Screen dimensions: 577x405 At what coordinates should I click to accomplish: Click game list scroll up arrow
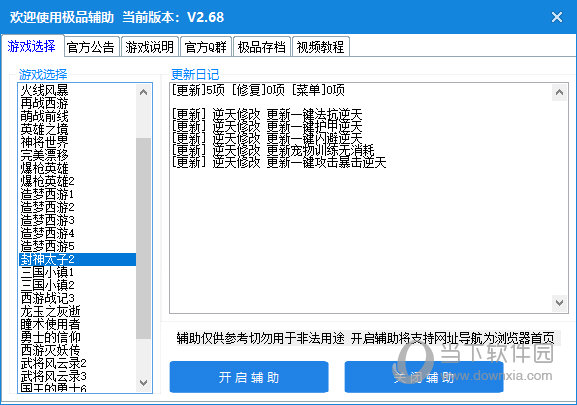144,92
